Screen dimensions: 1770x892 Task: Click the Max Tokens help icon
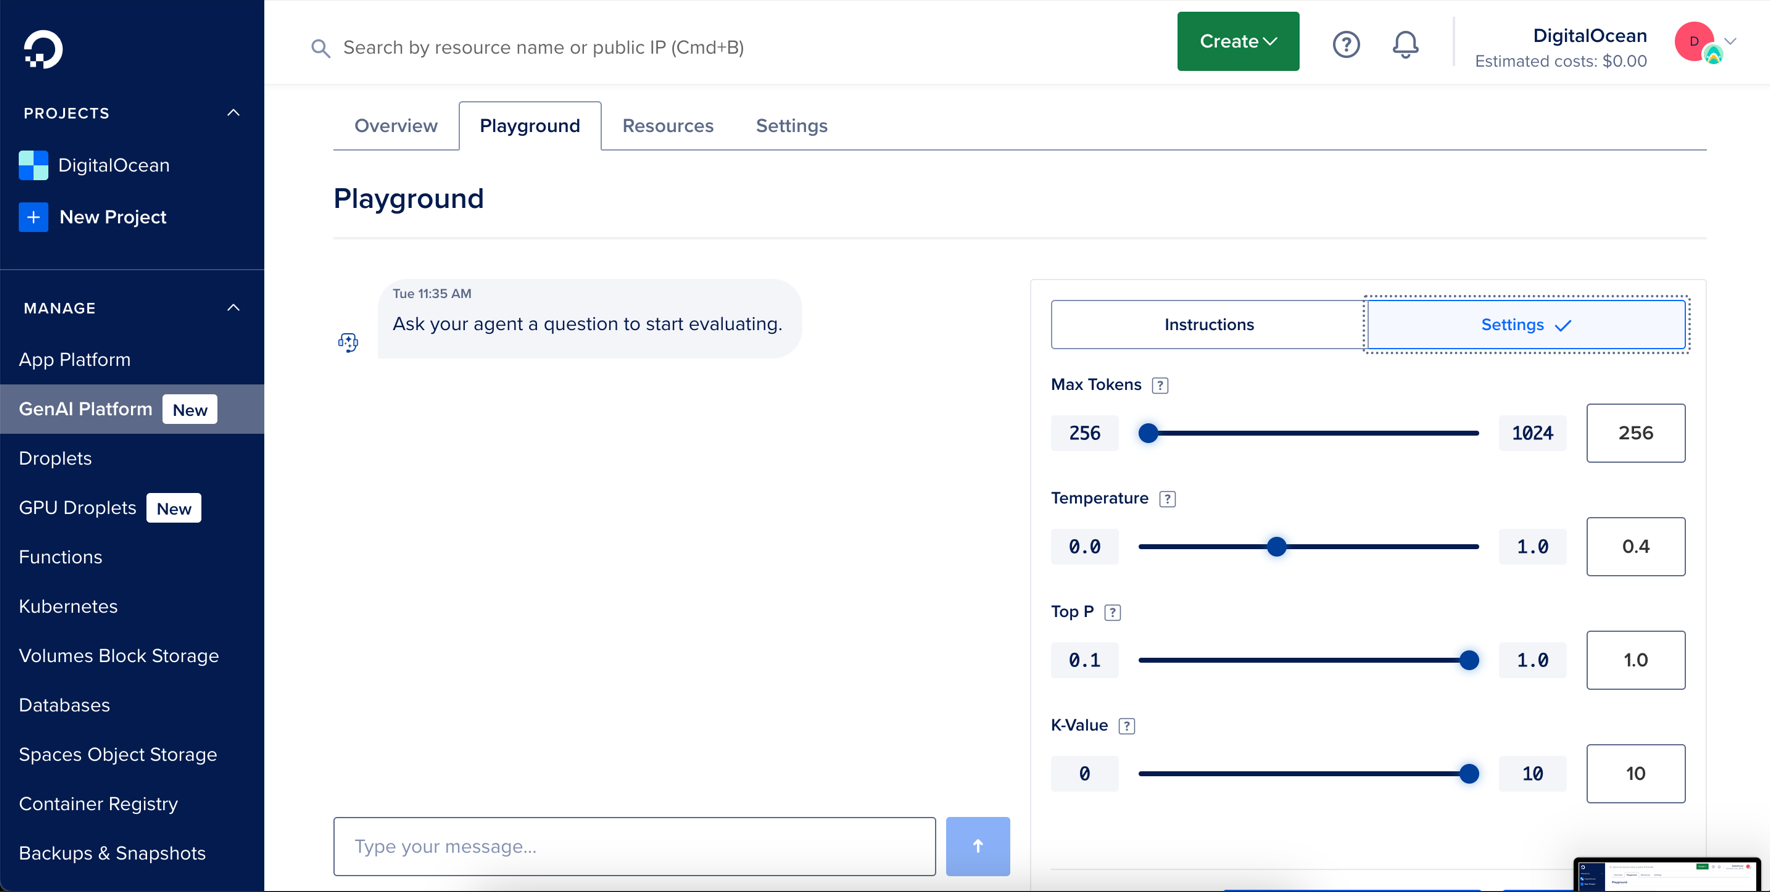coord(1160,385)
